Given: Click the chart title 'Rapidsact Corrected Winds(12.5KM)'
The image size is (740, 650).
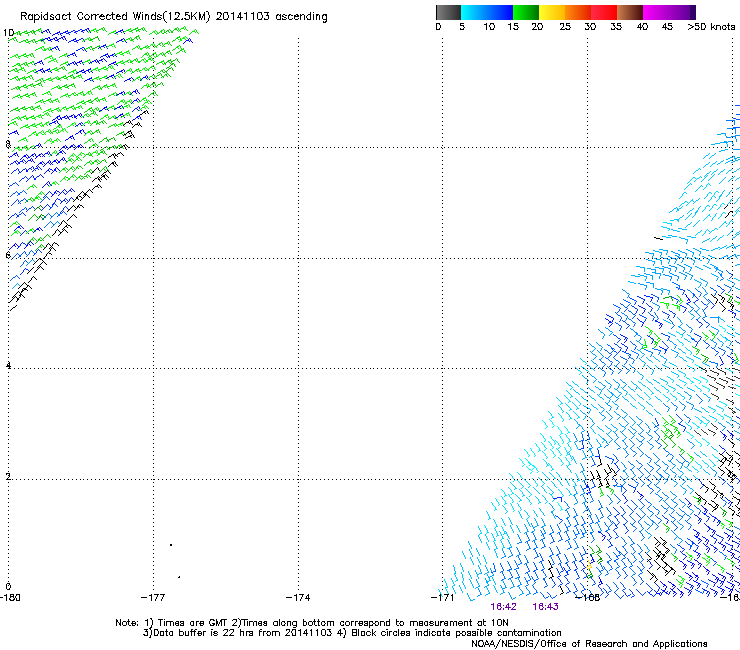Looking at the screenshot, I should (x=115, y=17).
